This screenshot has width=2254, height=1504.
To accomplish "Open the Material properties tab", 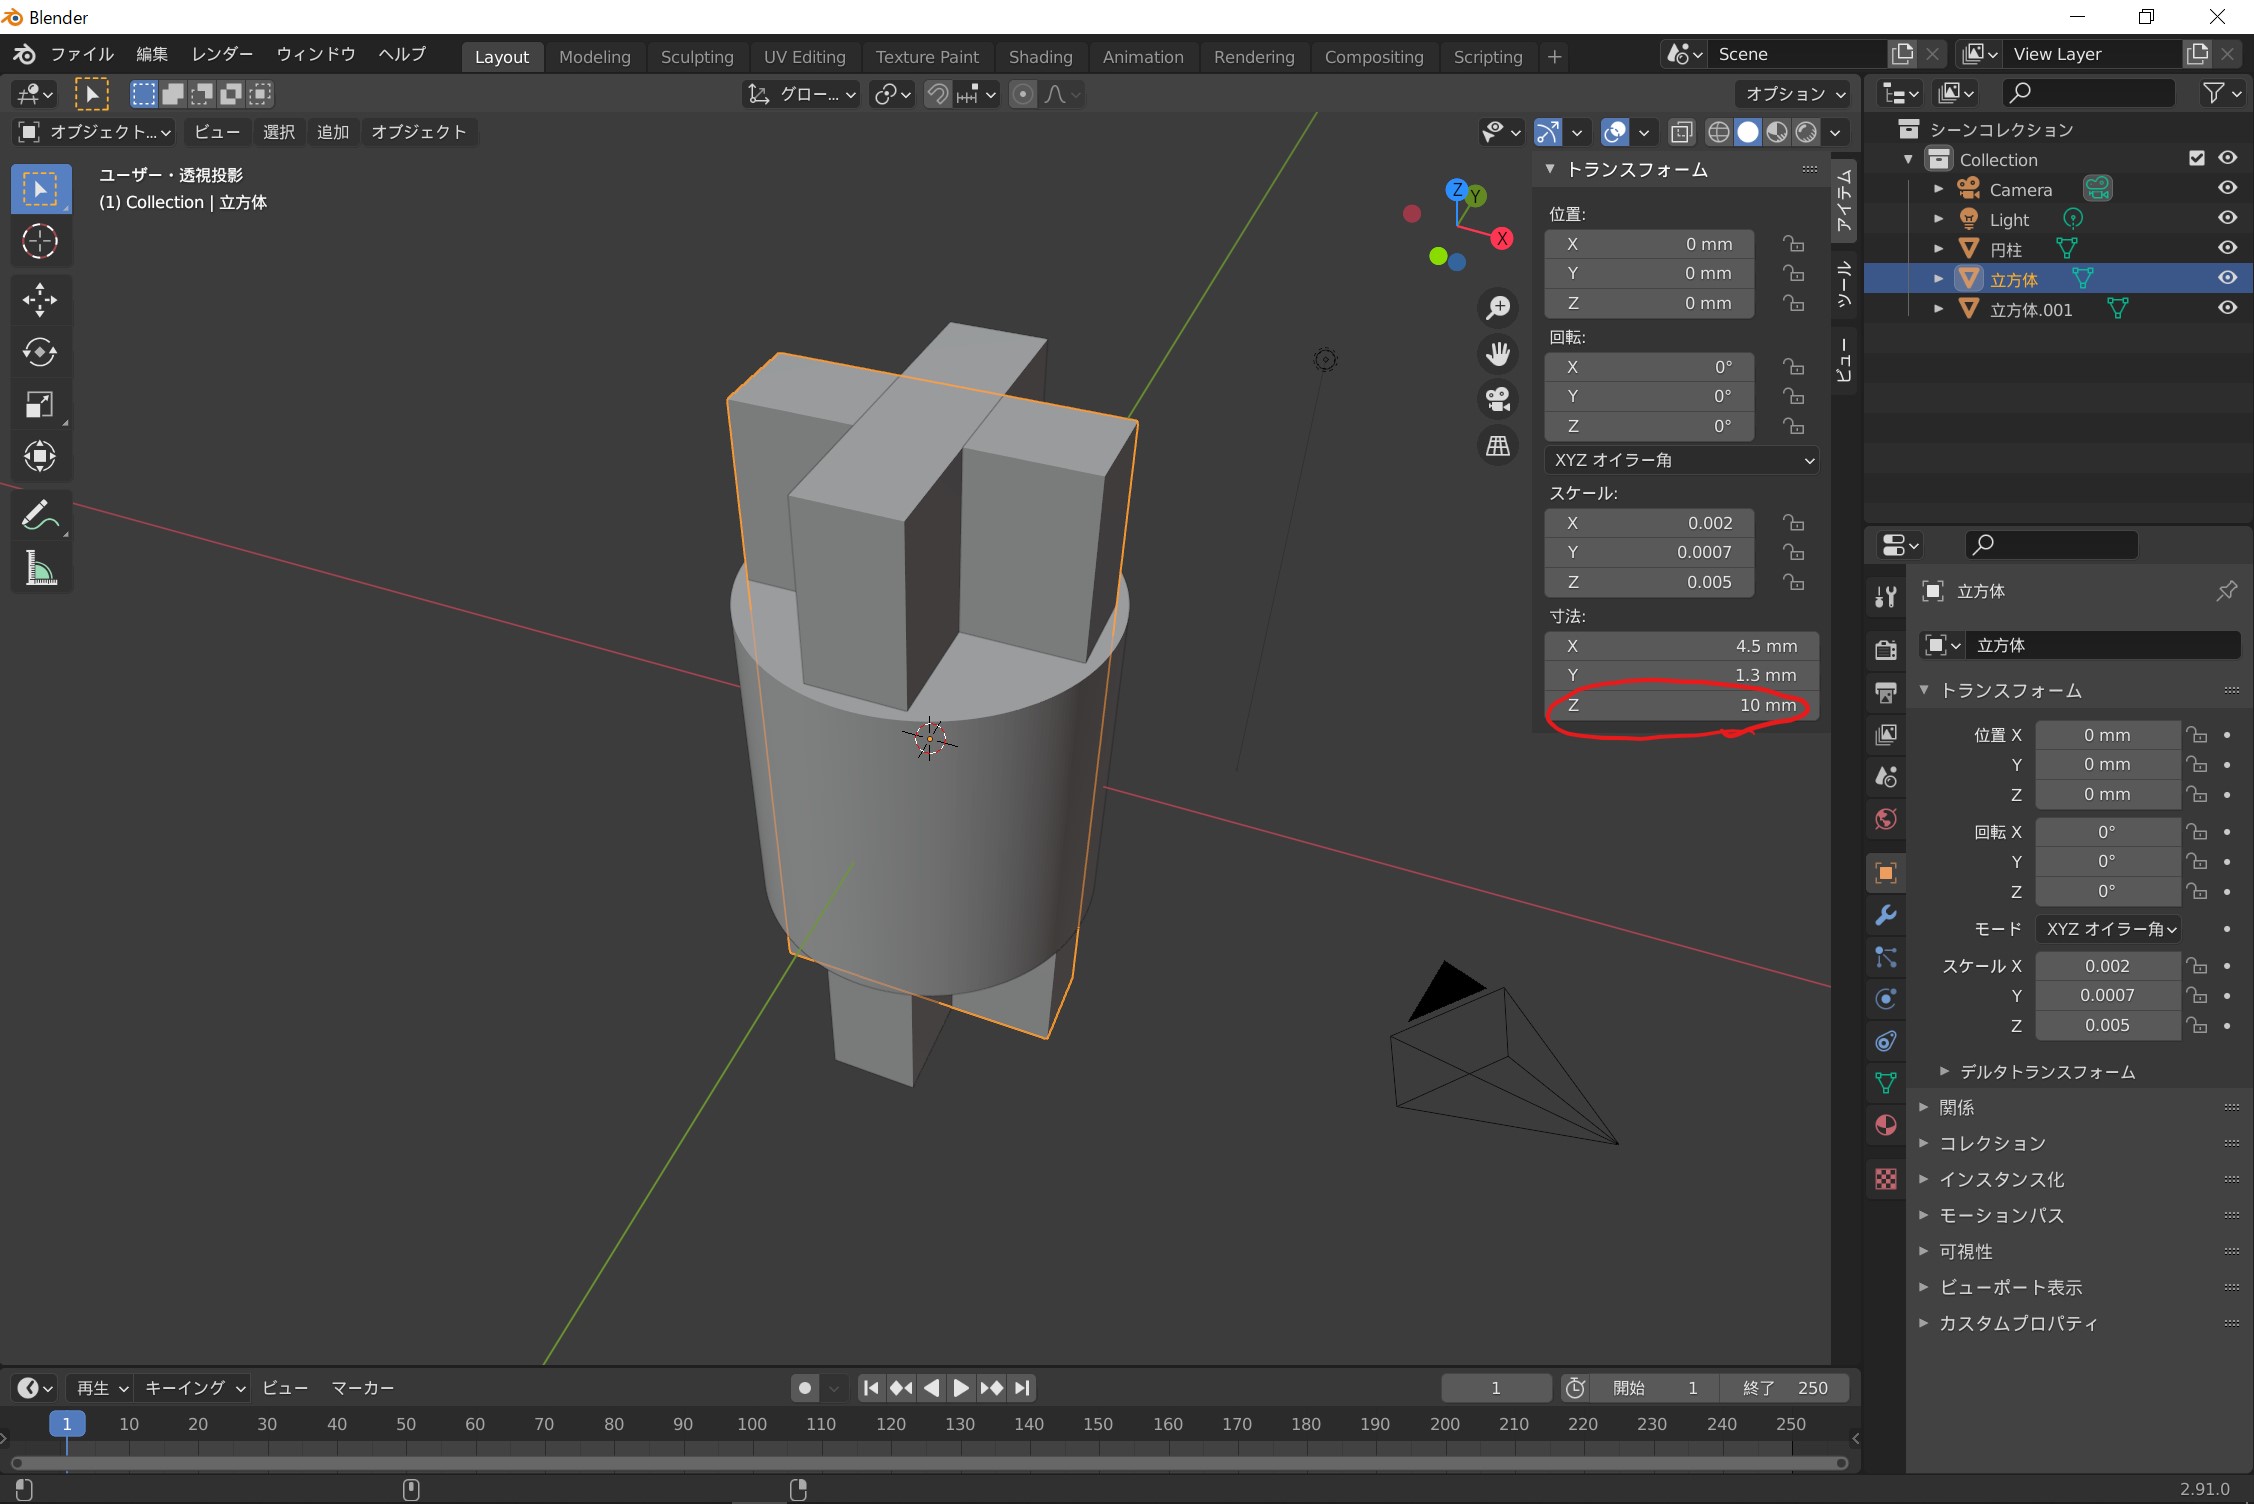I will pos(1886,1125).
